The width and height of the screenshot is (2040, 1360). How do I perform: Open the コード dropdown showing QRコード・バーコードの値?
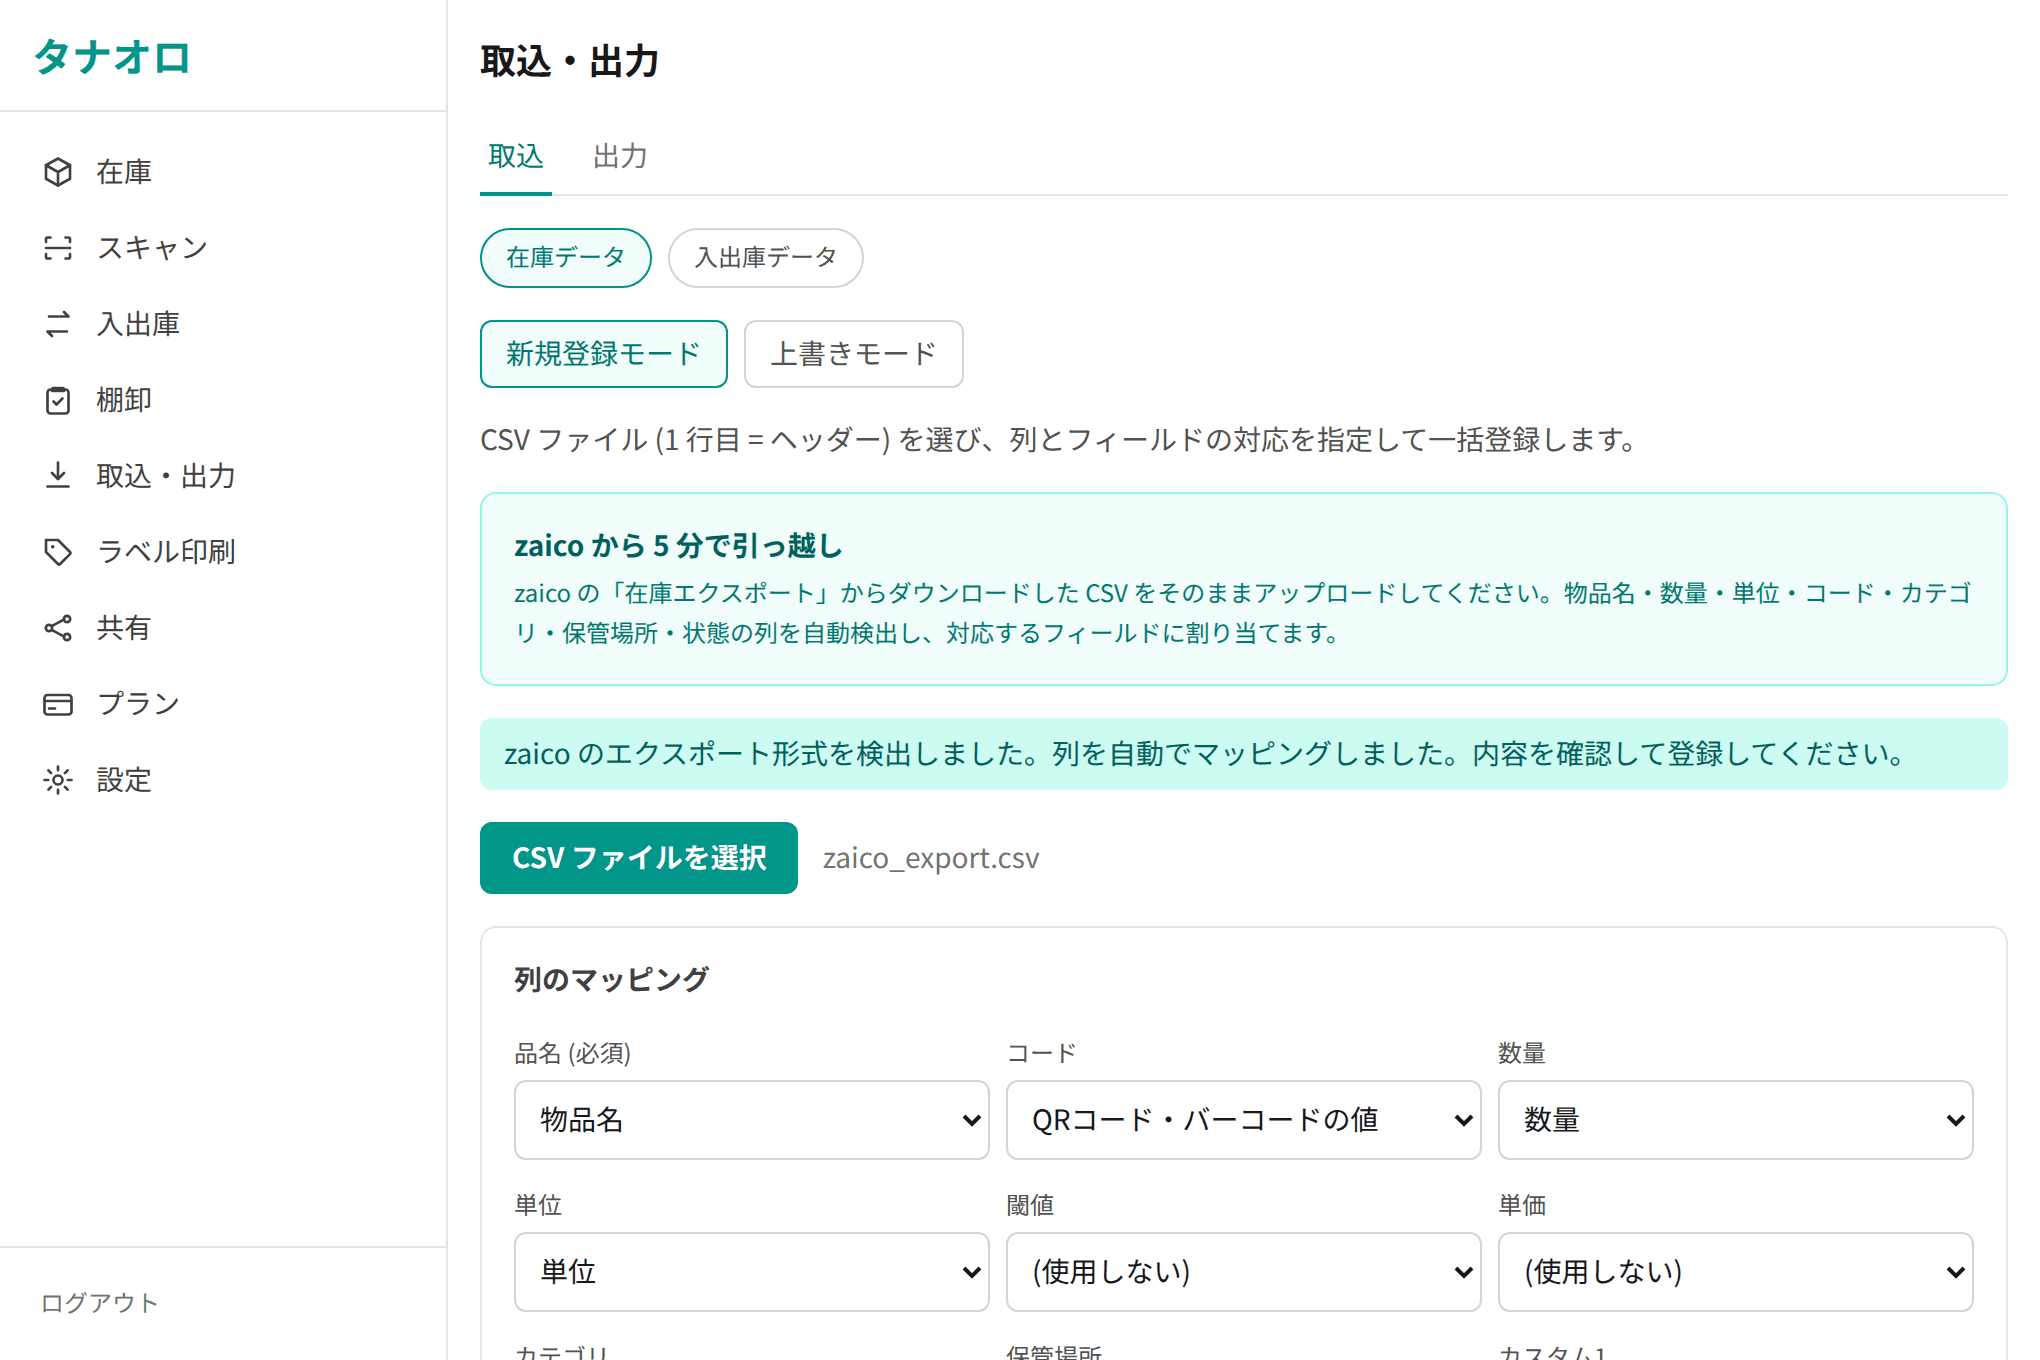click(x=1244, y=1120)
